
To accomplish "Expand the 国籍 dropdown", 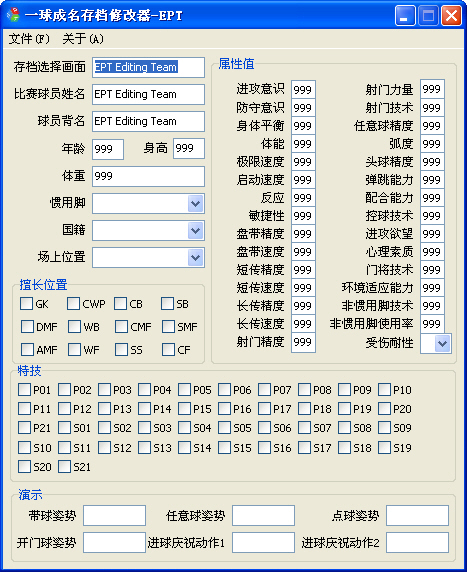I will pos(196,231).
